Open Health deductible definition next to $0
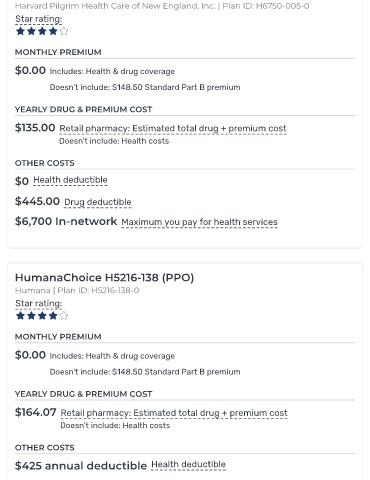The width and height of the screenshot is (370, 480). [x=70, y=180]
